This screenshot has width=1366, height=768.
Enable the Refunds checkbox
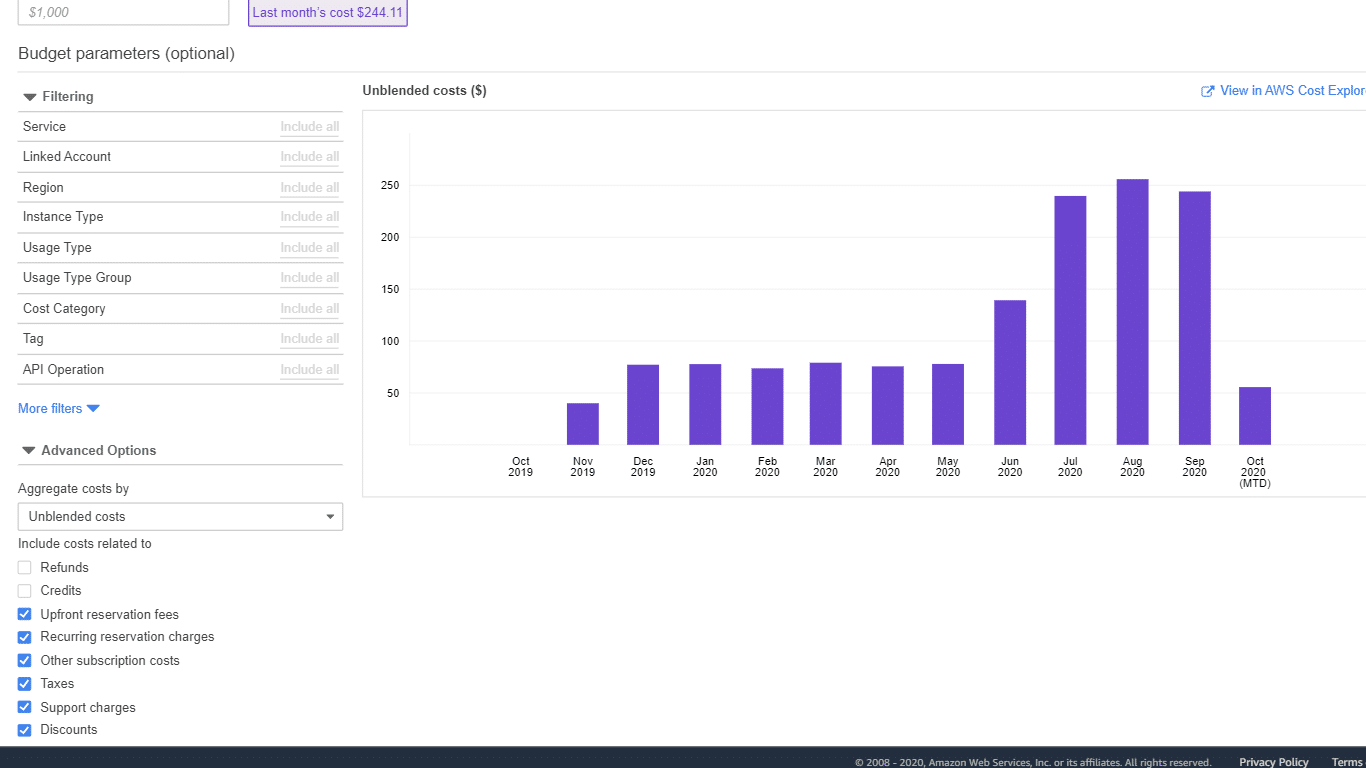click(x=24, y=567)
